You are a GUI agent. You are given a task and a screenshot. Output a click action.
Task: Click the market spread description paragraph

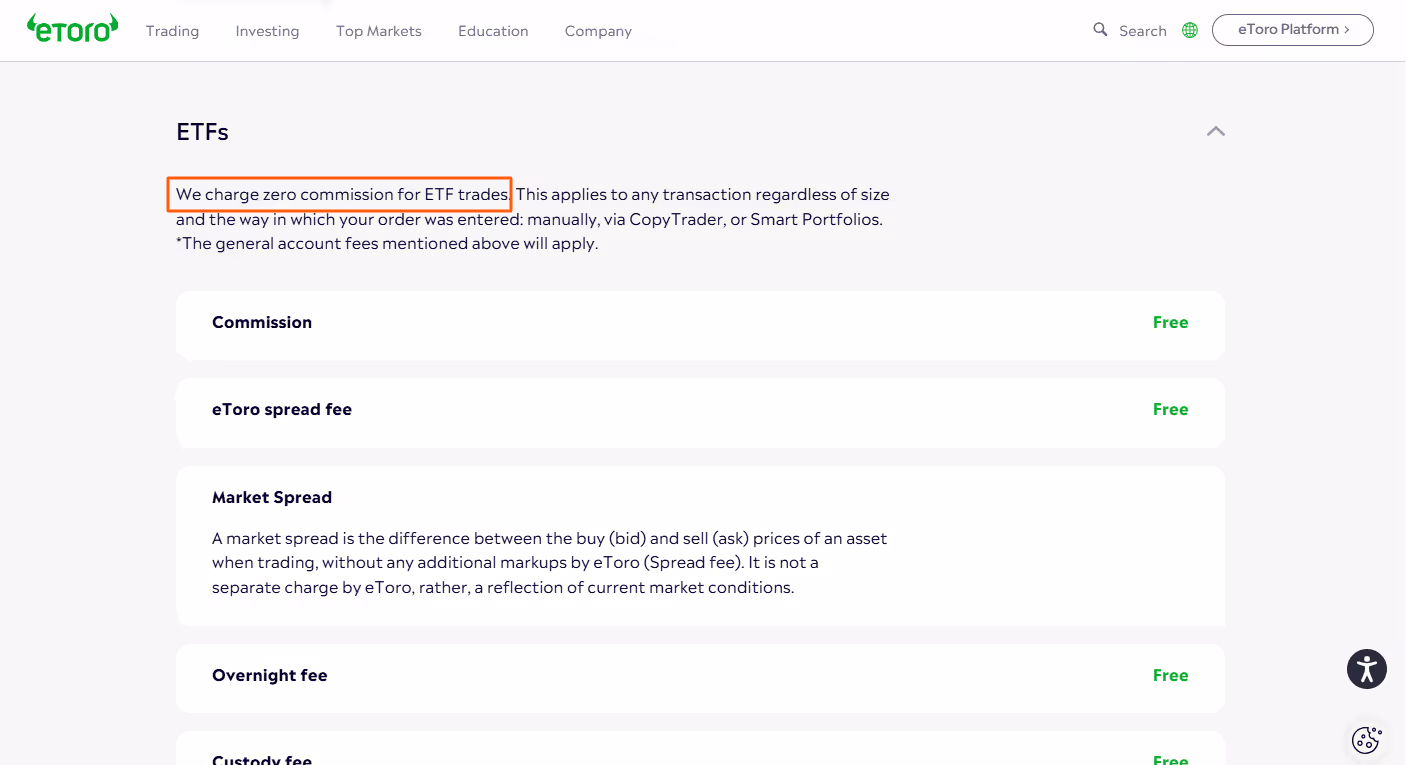tap(549, 563)
